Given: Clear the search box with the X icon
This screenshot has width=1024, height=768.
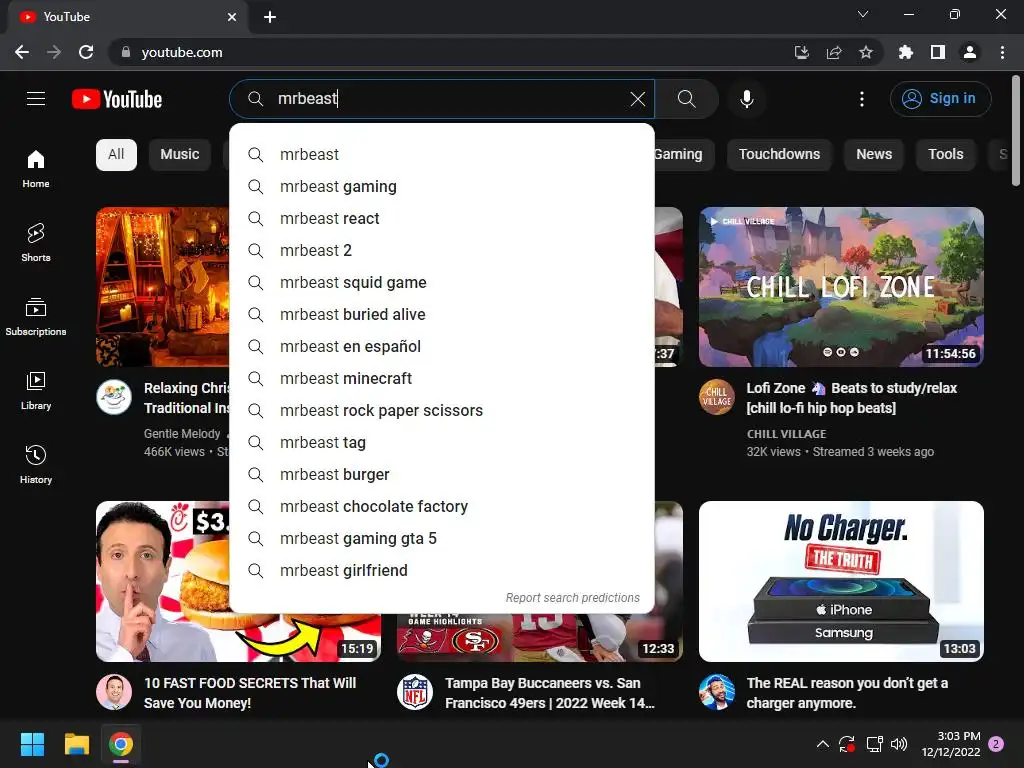Looking at the screenshot, I should pyautogui.click(x=637, y=99).
